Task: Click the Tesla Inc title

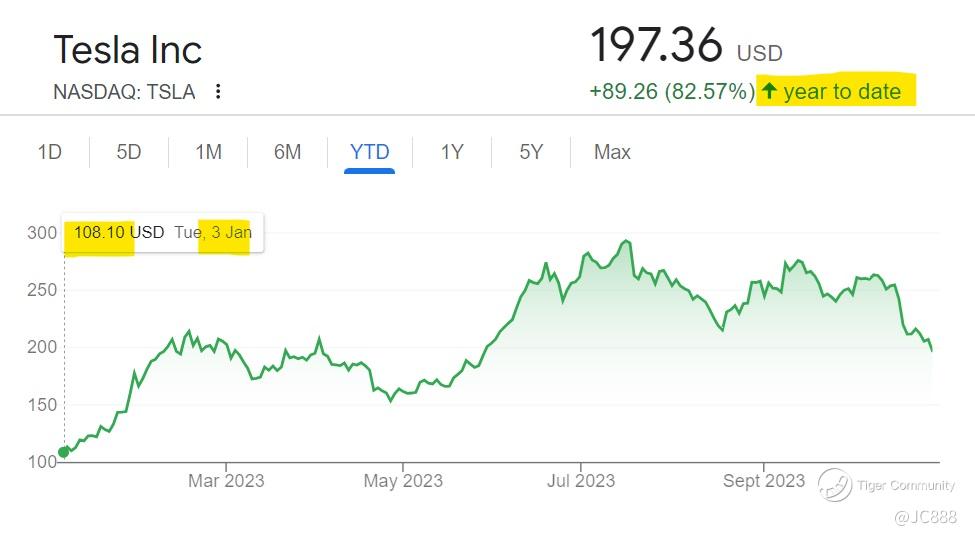Action: coord(128,50)
